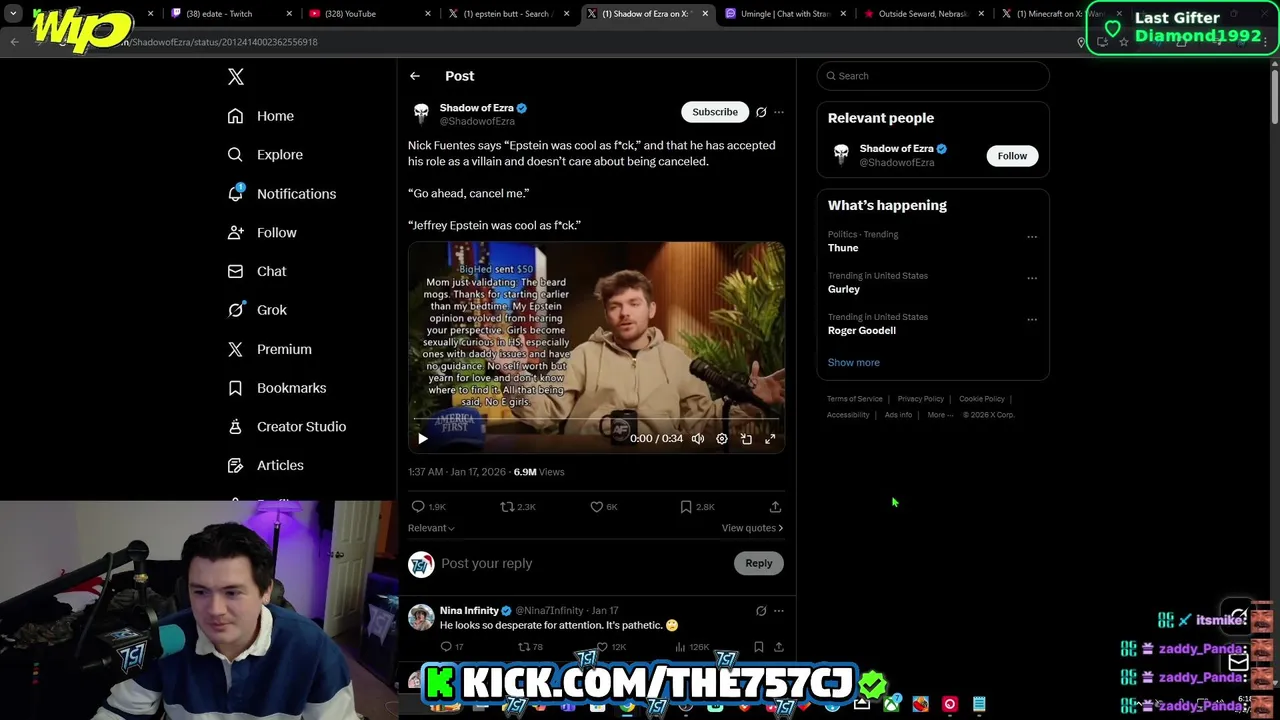The height and width of the screenshot is (720, 1280).
Task: Open Roger Goodell trending topic
Action: [x=862, y=330]
